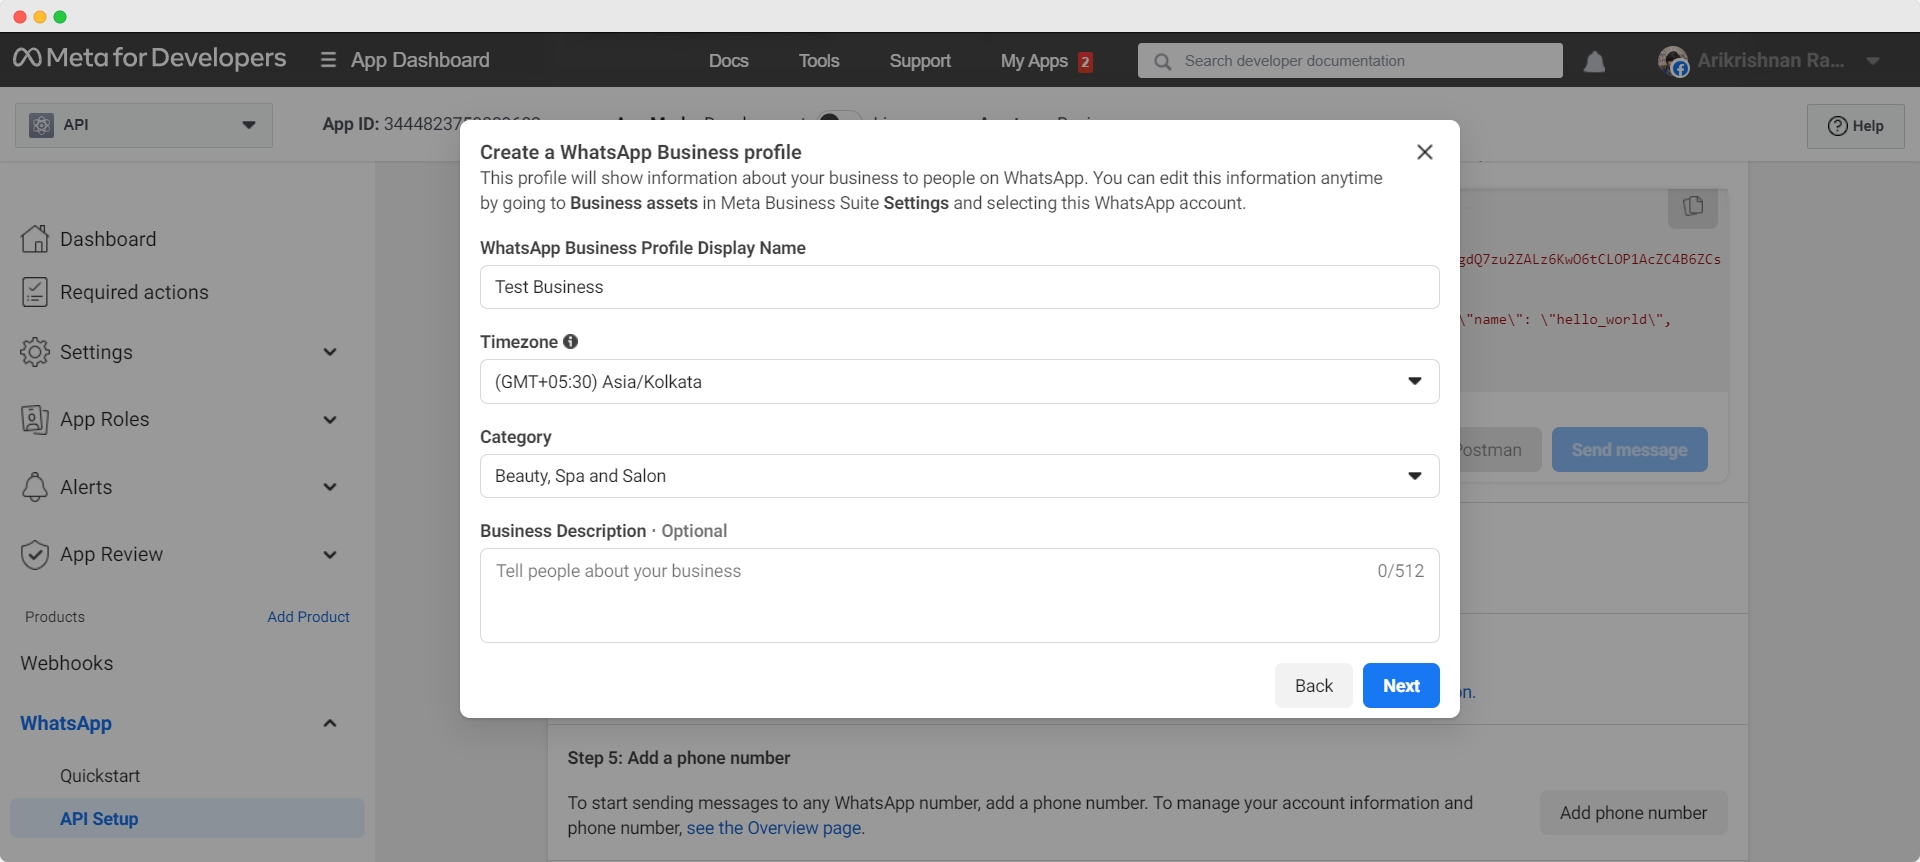Viewport: 1920px width, 862px height.
Task: Expand the Settings section
Action: point(330,352)
